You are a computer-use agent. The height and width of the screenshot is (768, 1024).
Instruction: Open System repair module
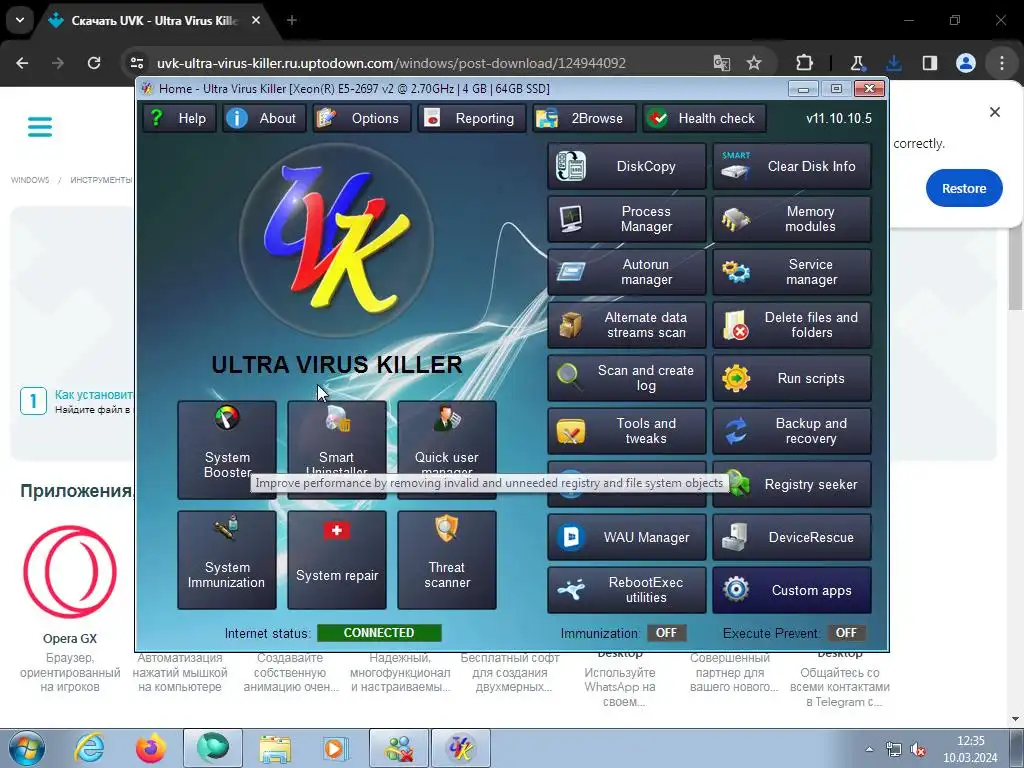tap(337, 560)
